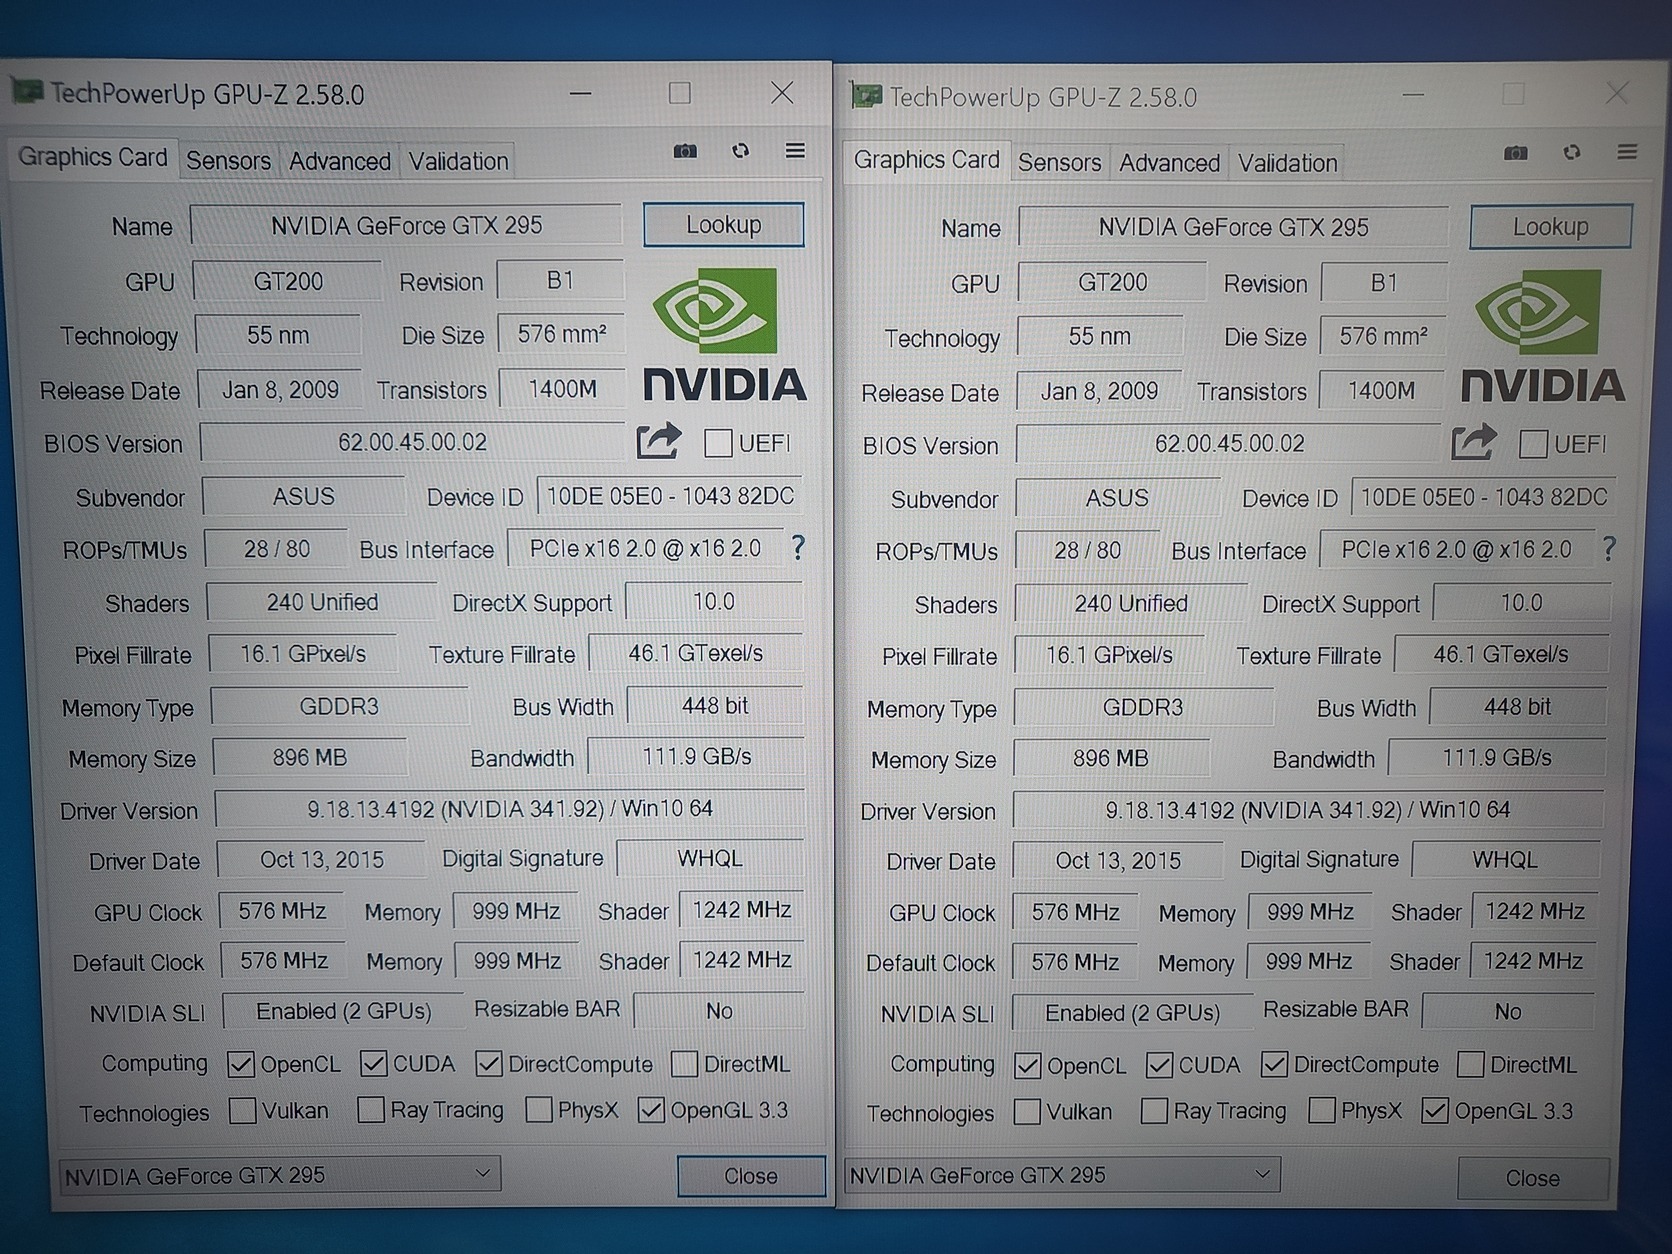Viewport: 1672px width, 1254px height.
Task: Toggle CUDA checkbox in left window
Action: pyautogui.click(x=373, y=1064)
